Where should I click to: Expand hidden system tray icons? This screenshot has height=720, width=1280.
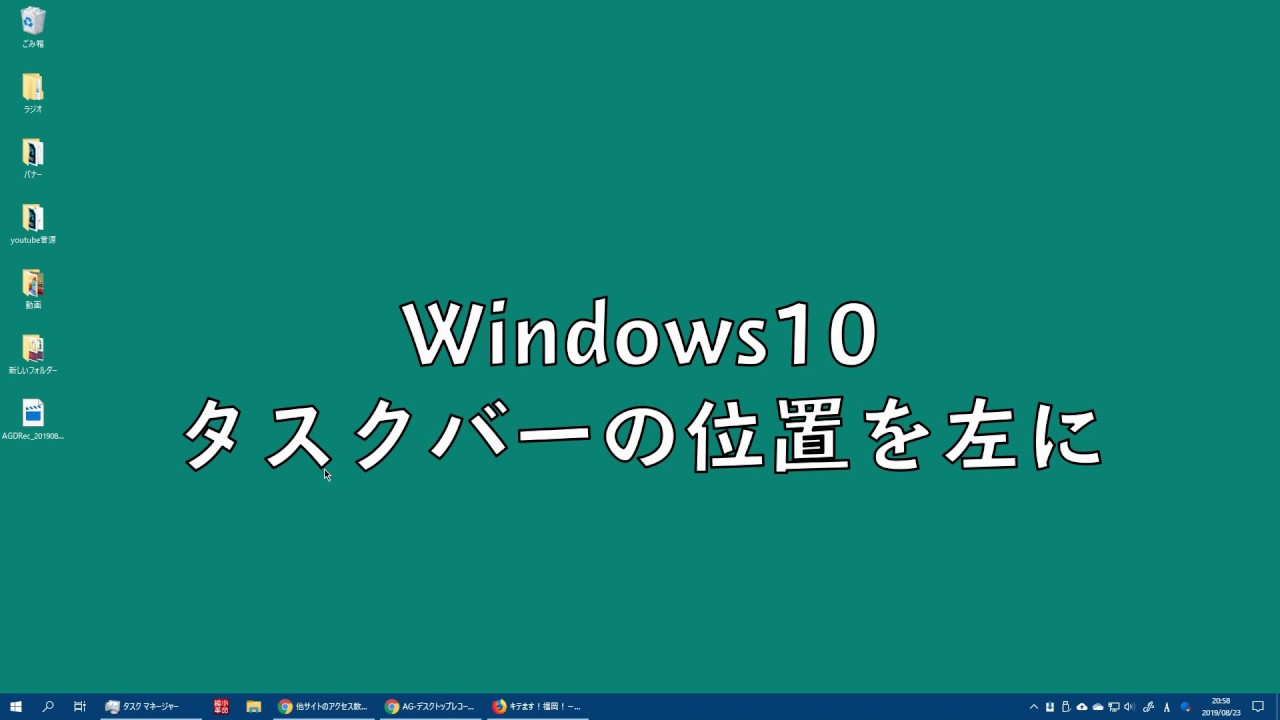pyautogui.click(x=1034, y=707)
